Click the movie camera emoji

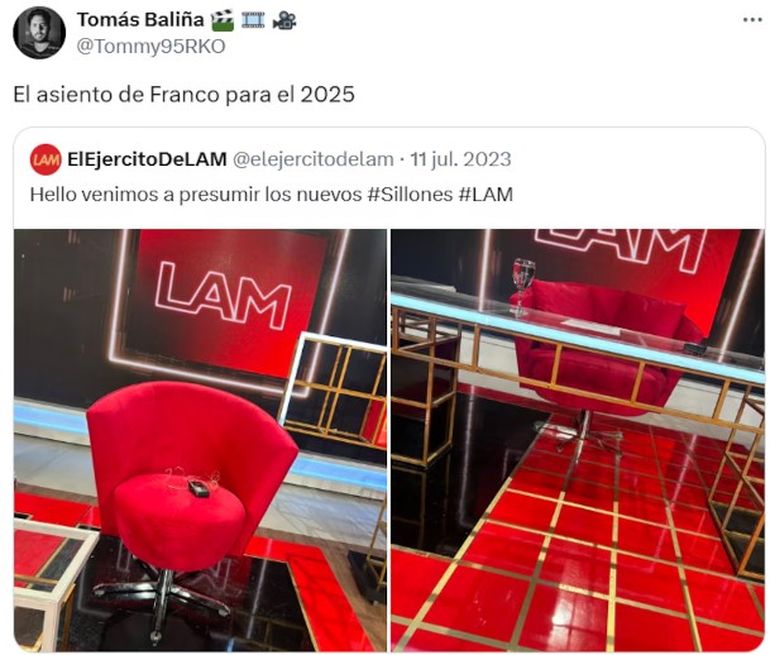[x=284, y=21]
